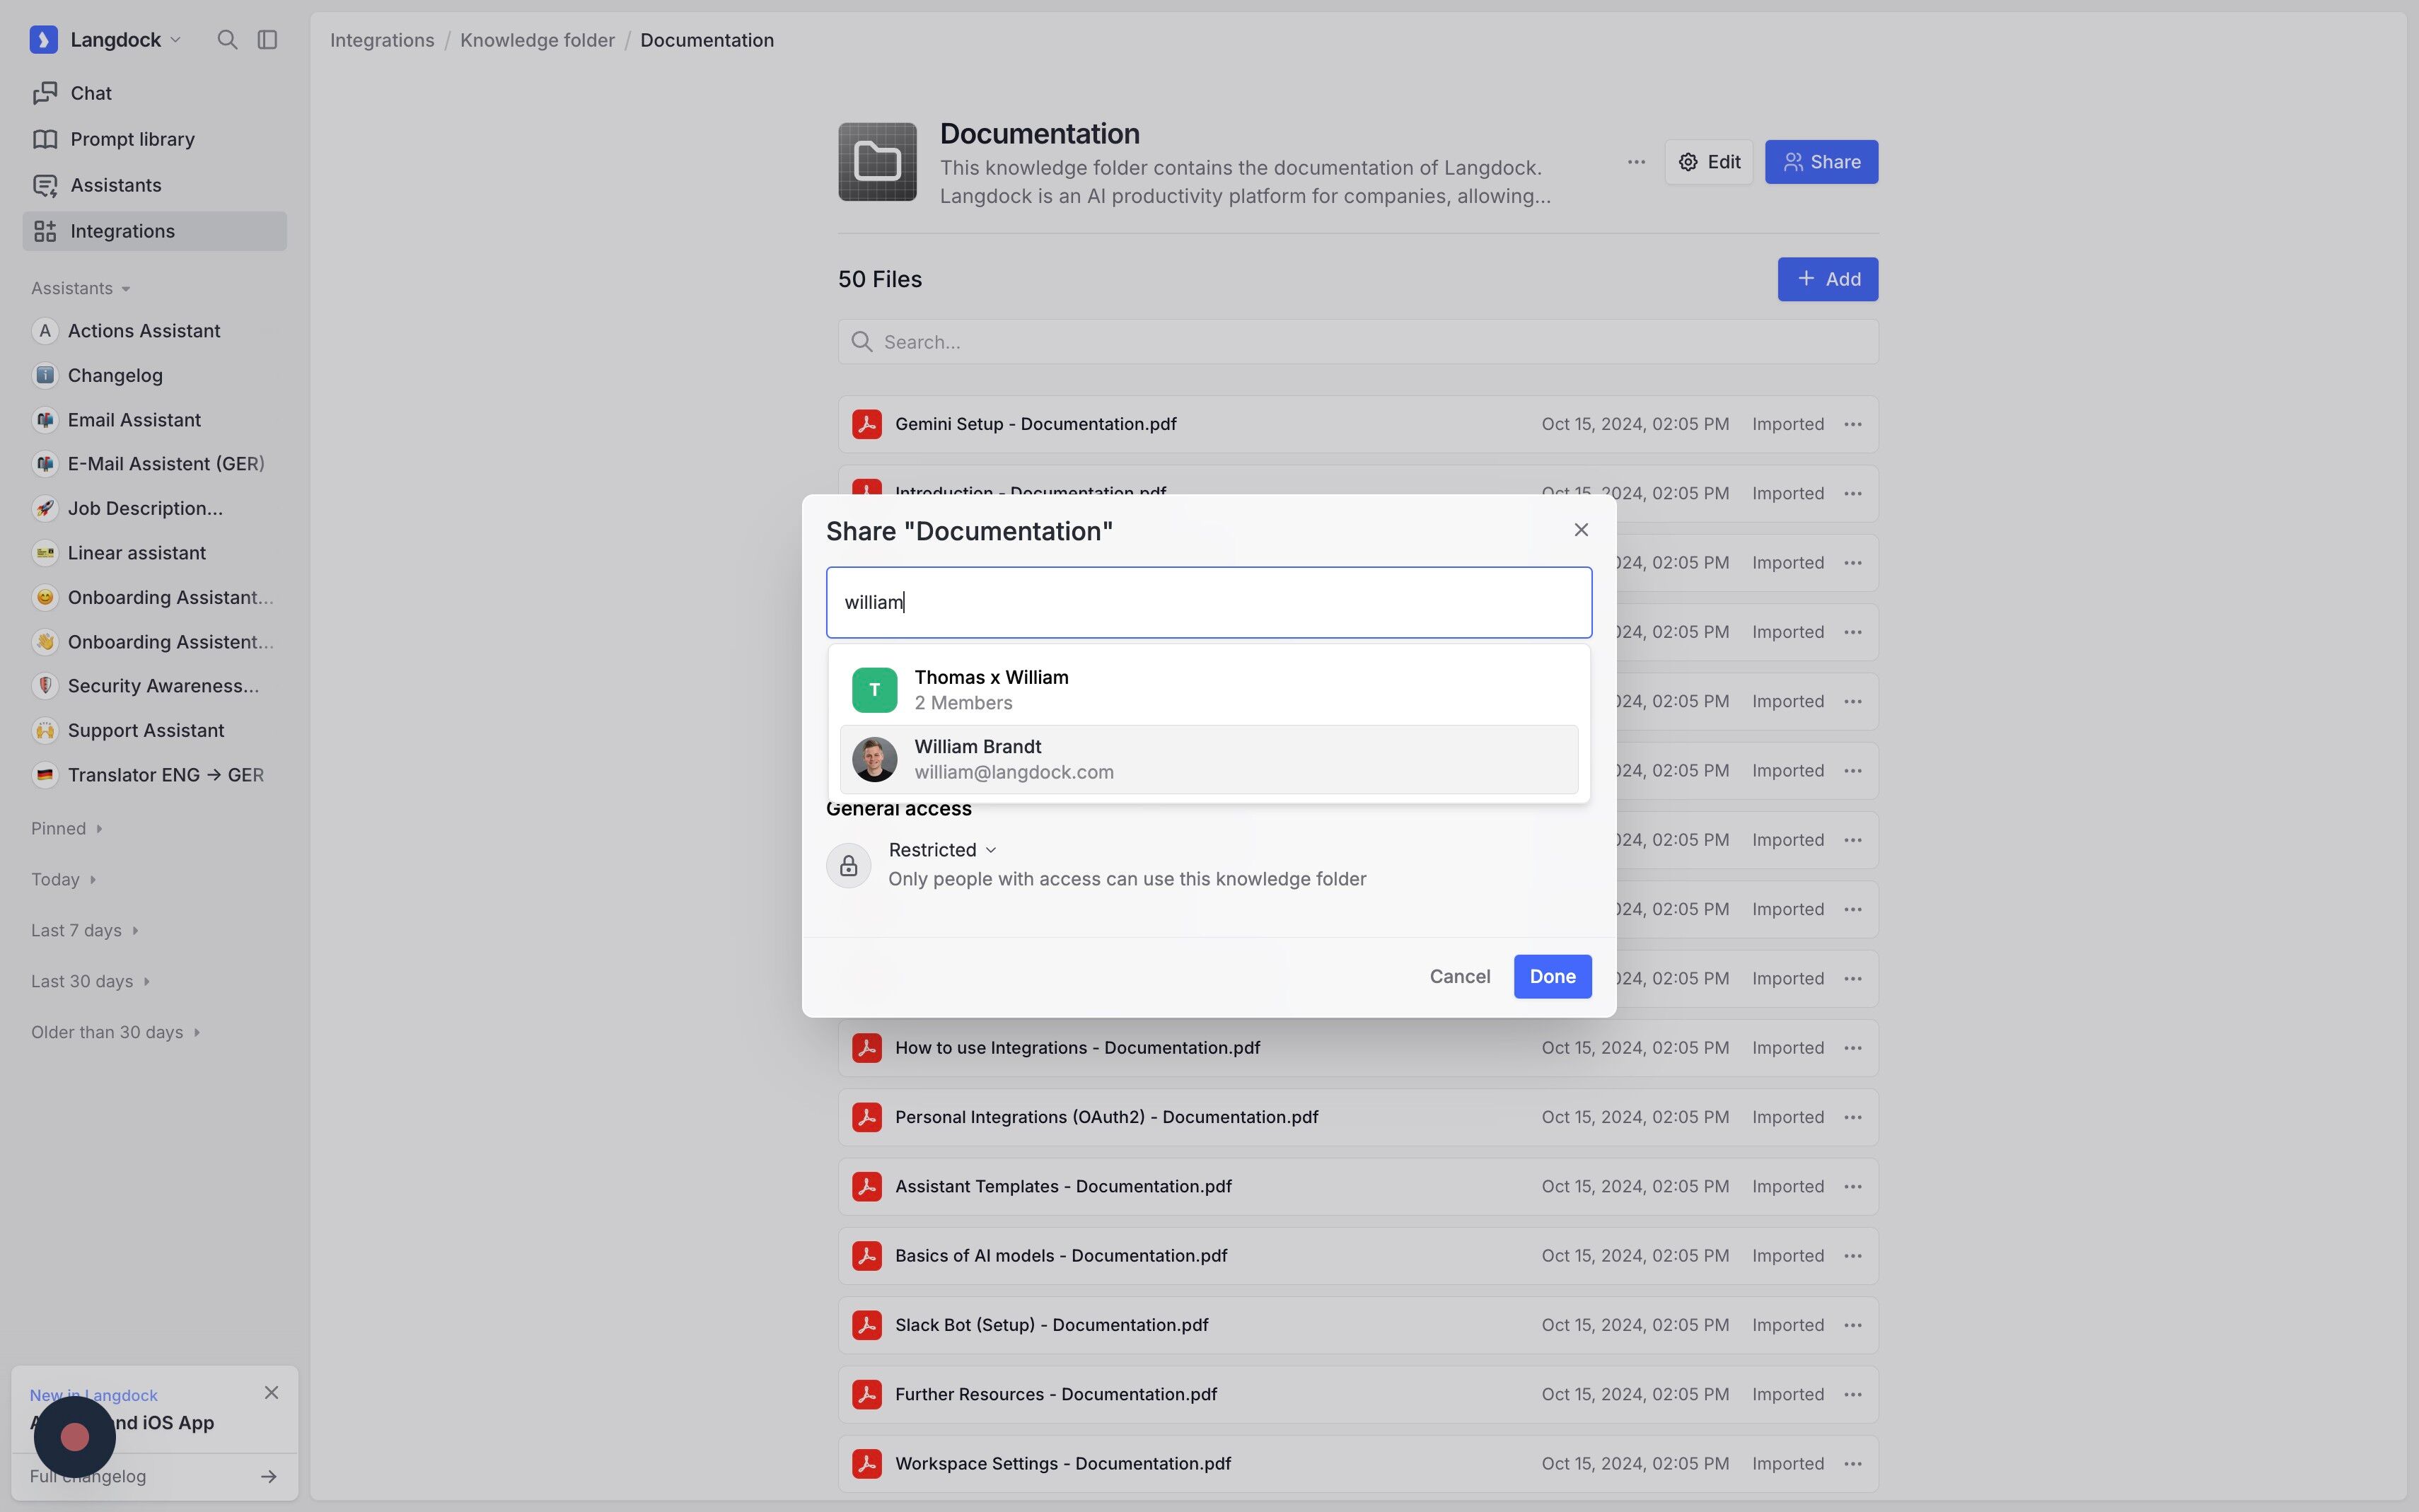Click the red record button overlay
Image resolution: width=2419 pixels, height=1512 pixels.
[x=75, y=1437]
